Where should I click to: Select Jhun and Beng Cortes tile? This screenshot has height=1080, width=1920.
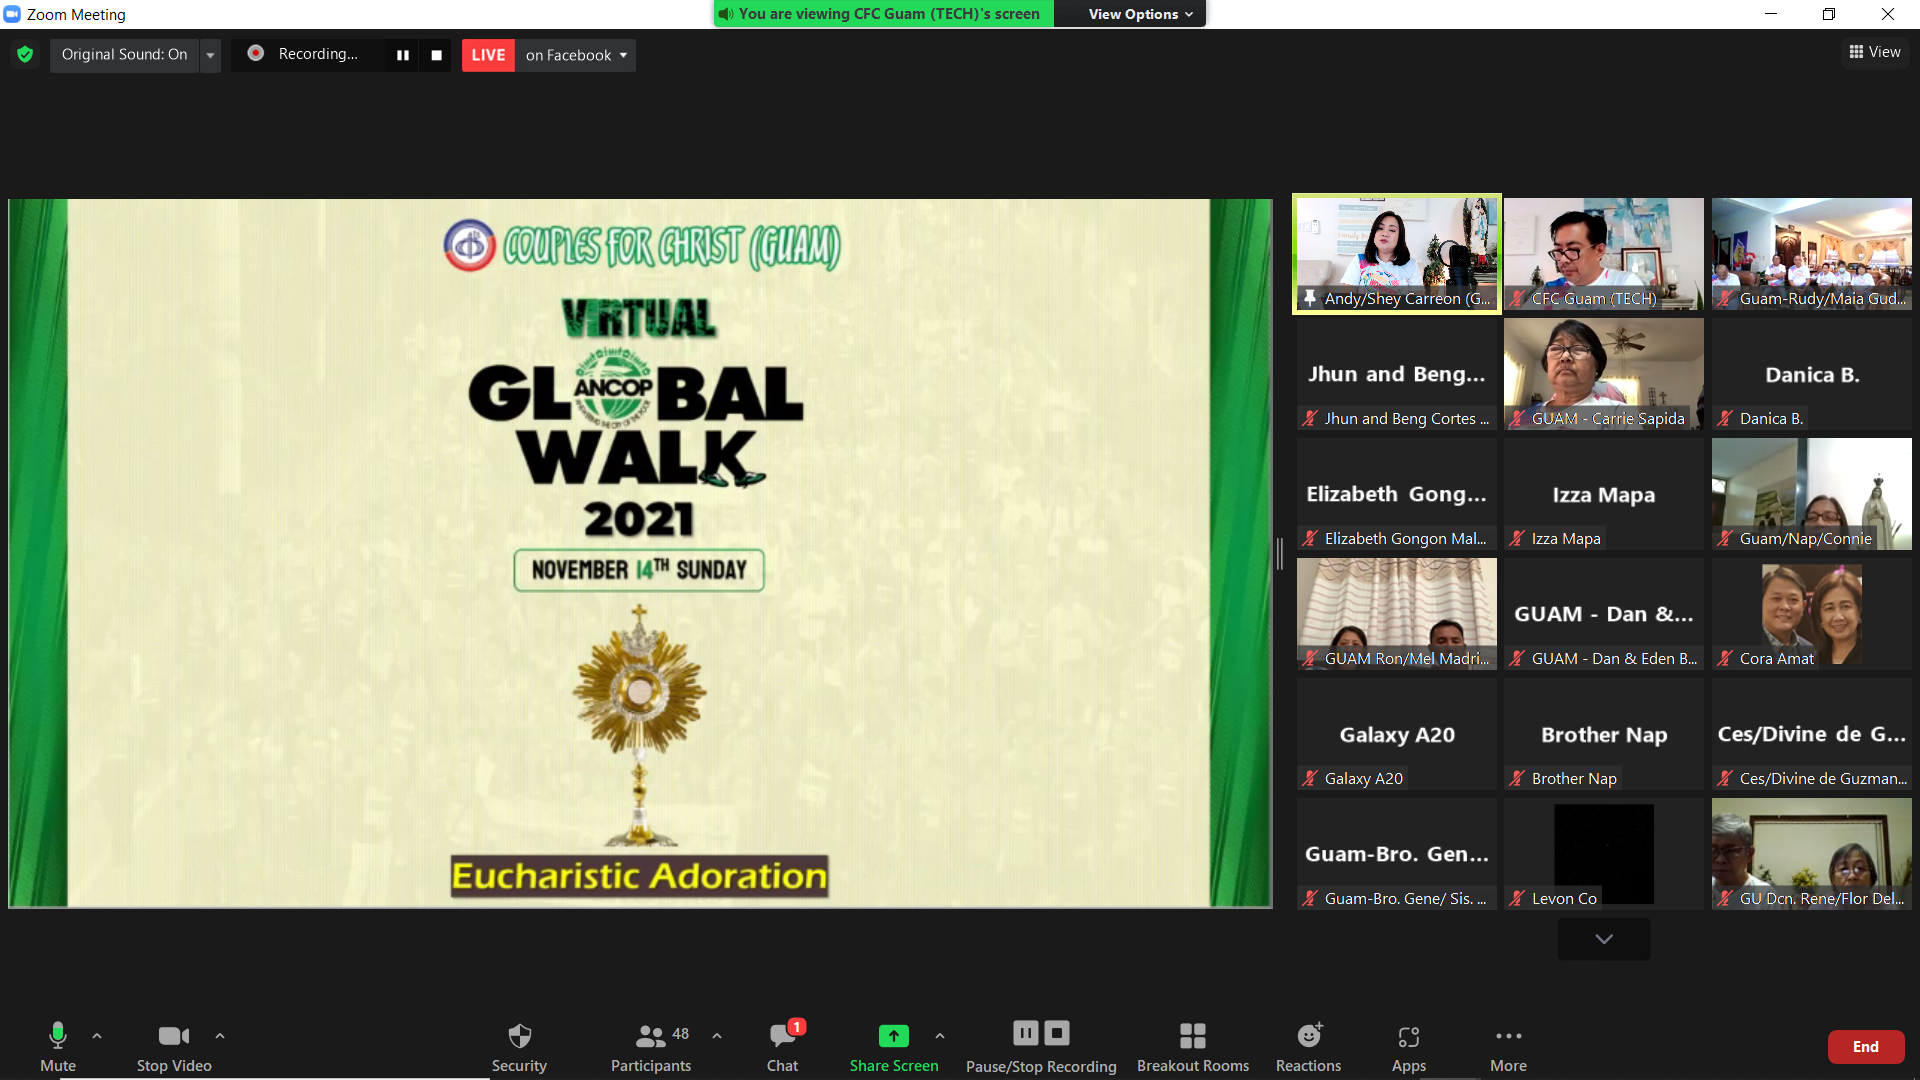pyautogui.click(x=1397, y=374)
